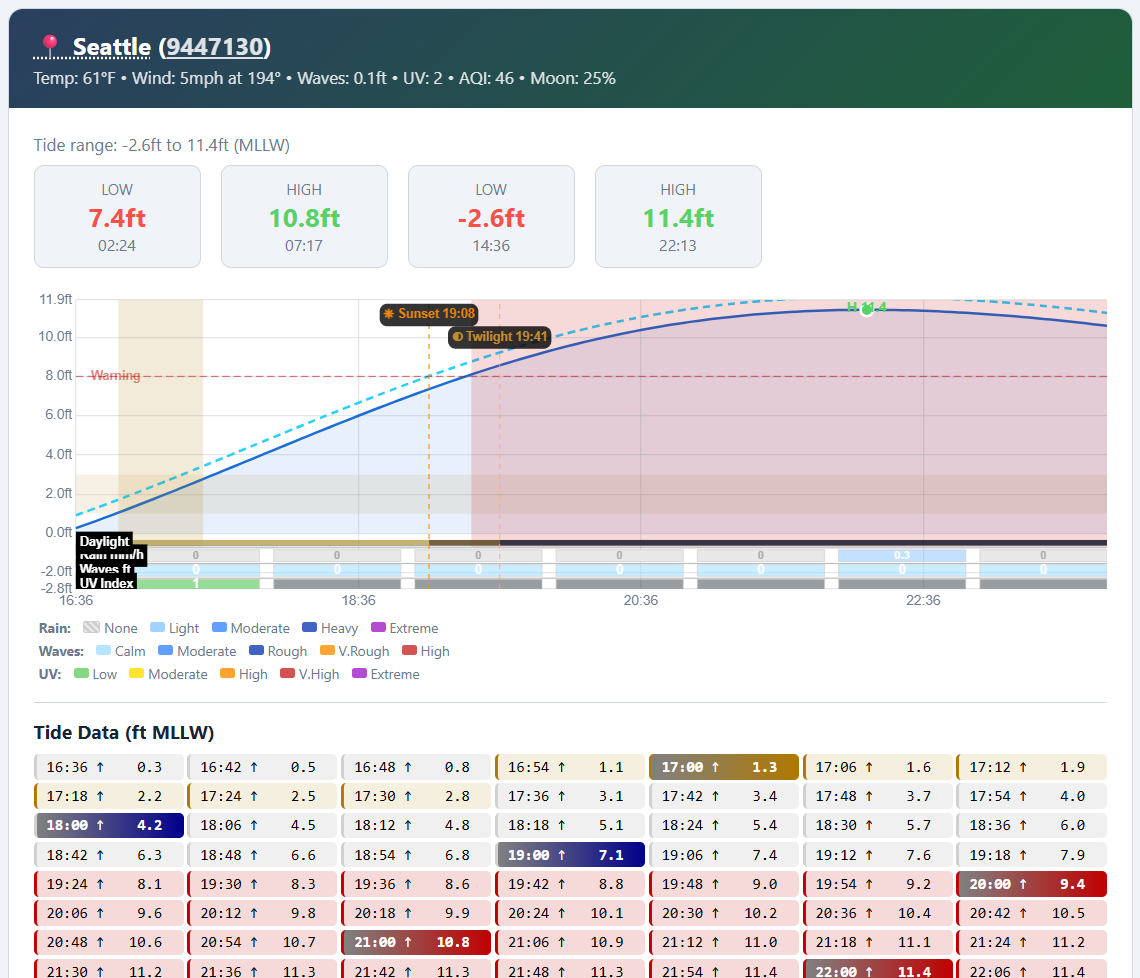1140x978 pixels.
Task: Click the V.High UV legend swatch
Action: pos(287,674)
